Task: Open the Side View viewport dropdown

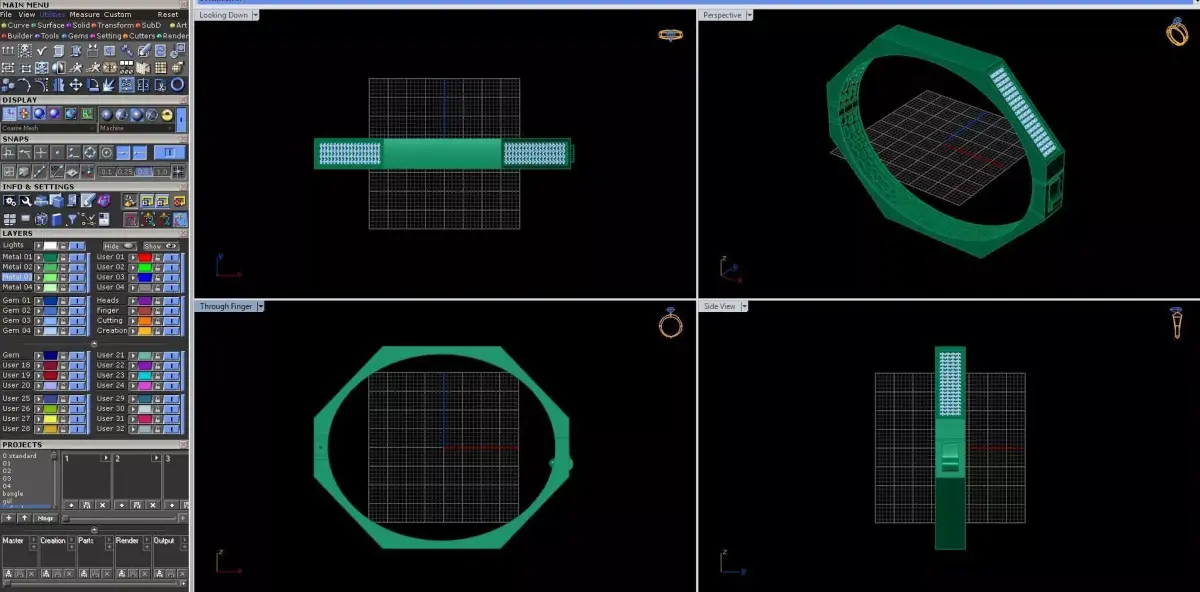Action: click(x=744, y=306)
